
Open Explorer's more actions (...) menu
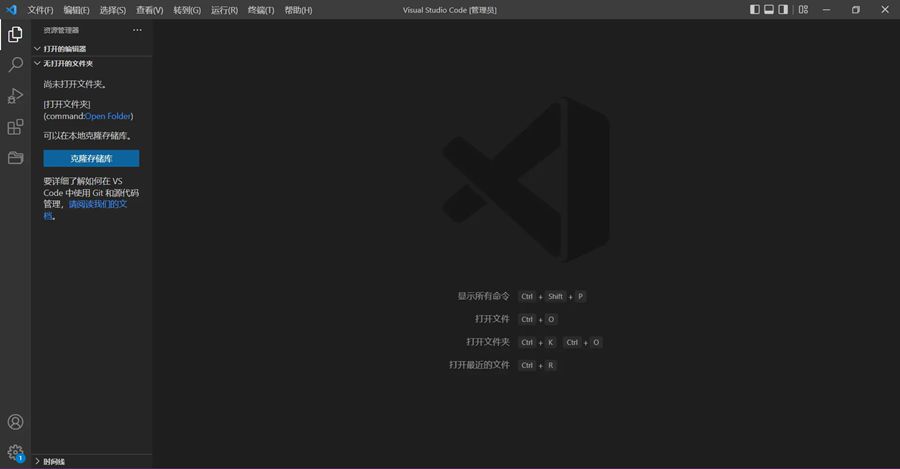(x=137, y=30)
